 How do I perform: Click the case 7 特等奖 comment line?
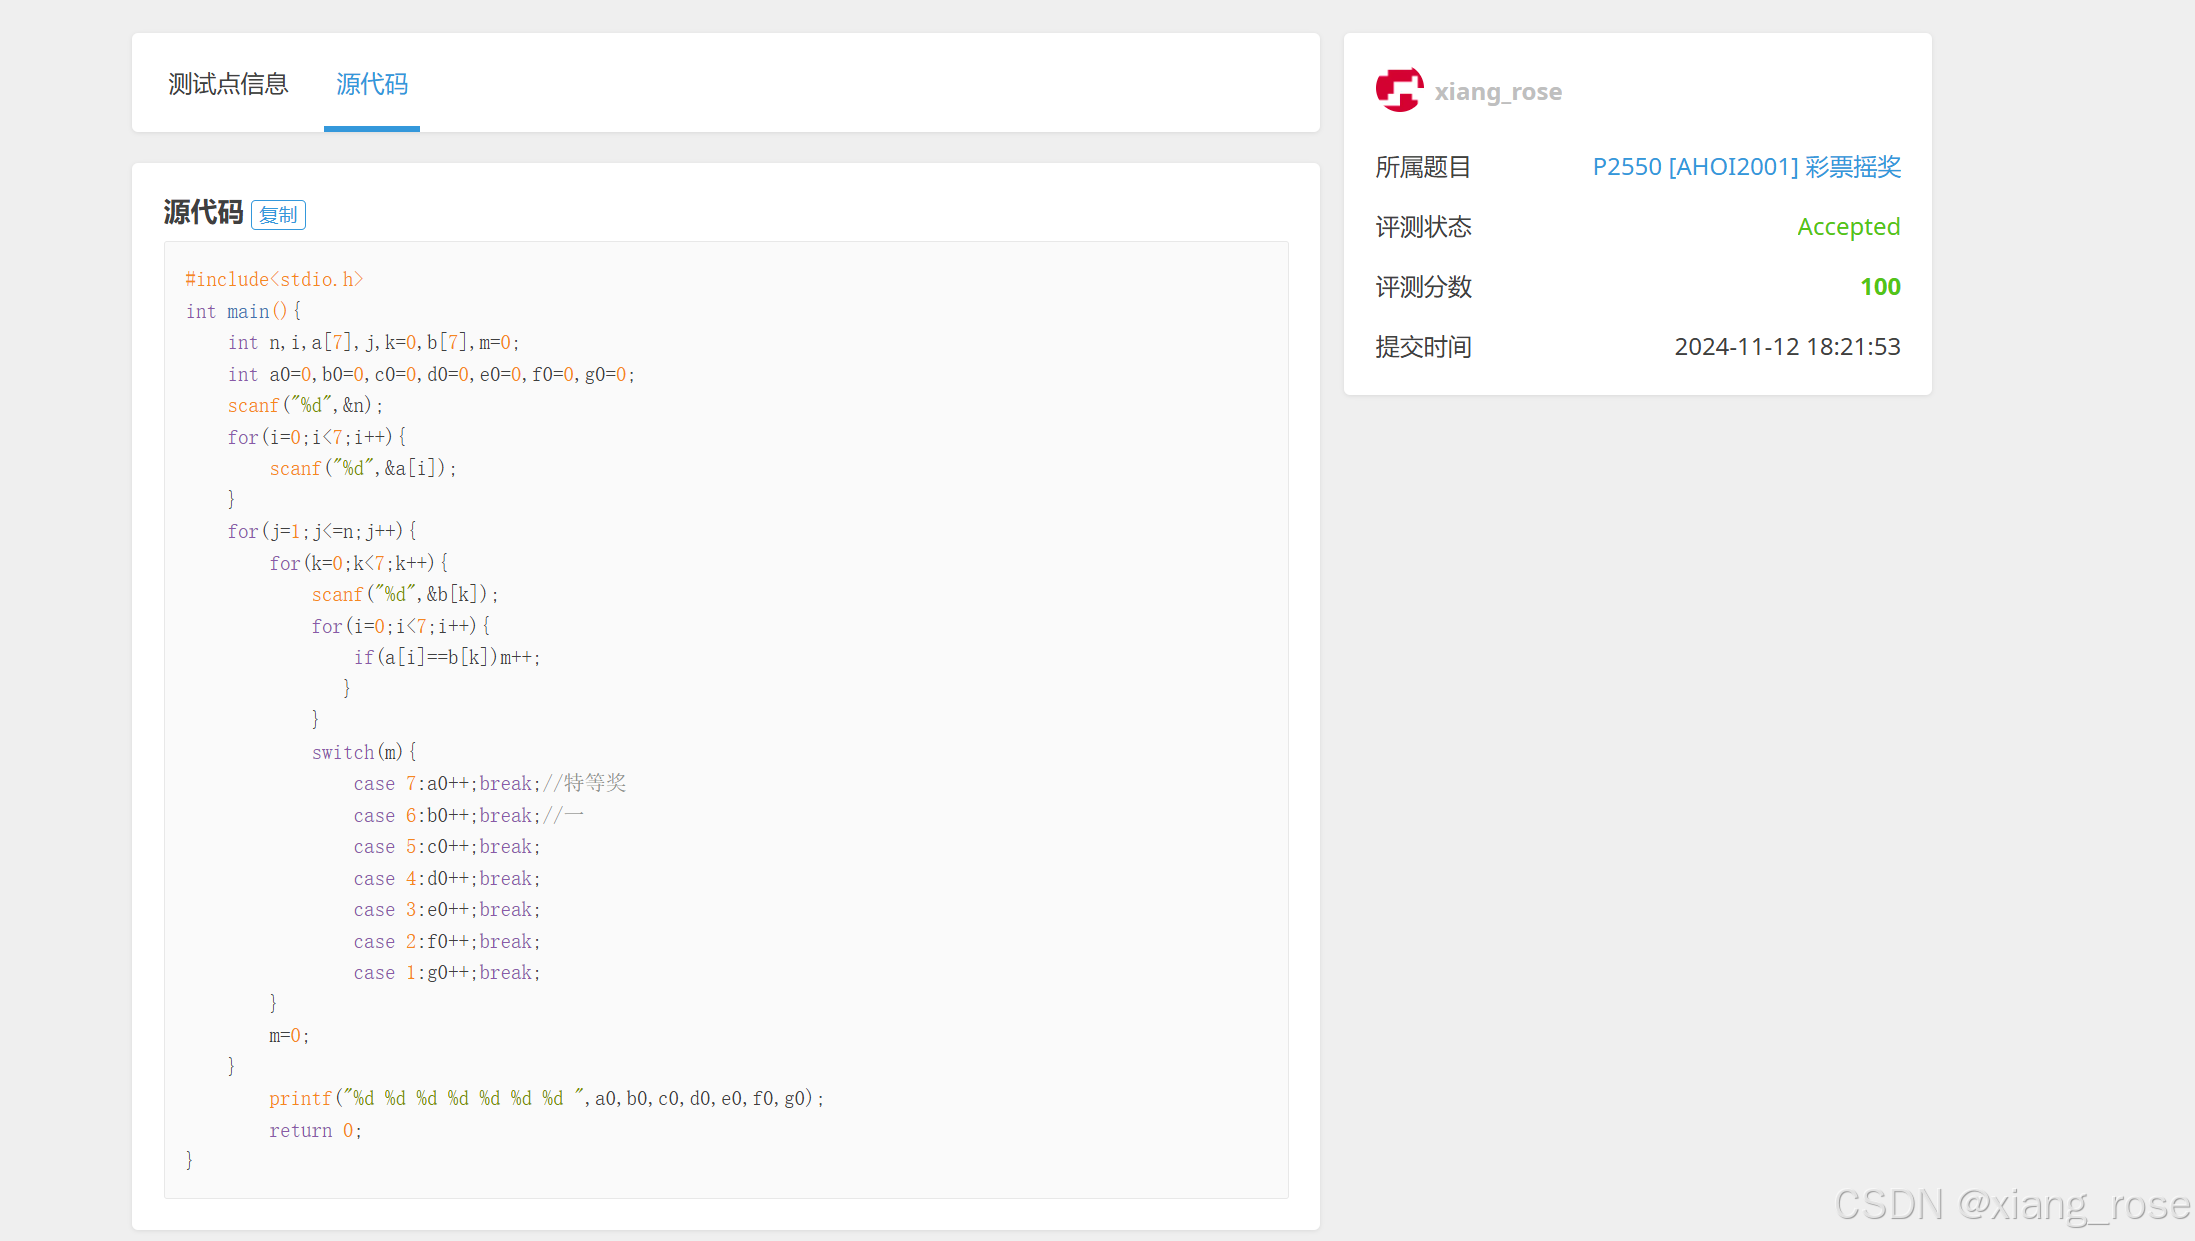[489, 784]
